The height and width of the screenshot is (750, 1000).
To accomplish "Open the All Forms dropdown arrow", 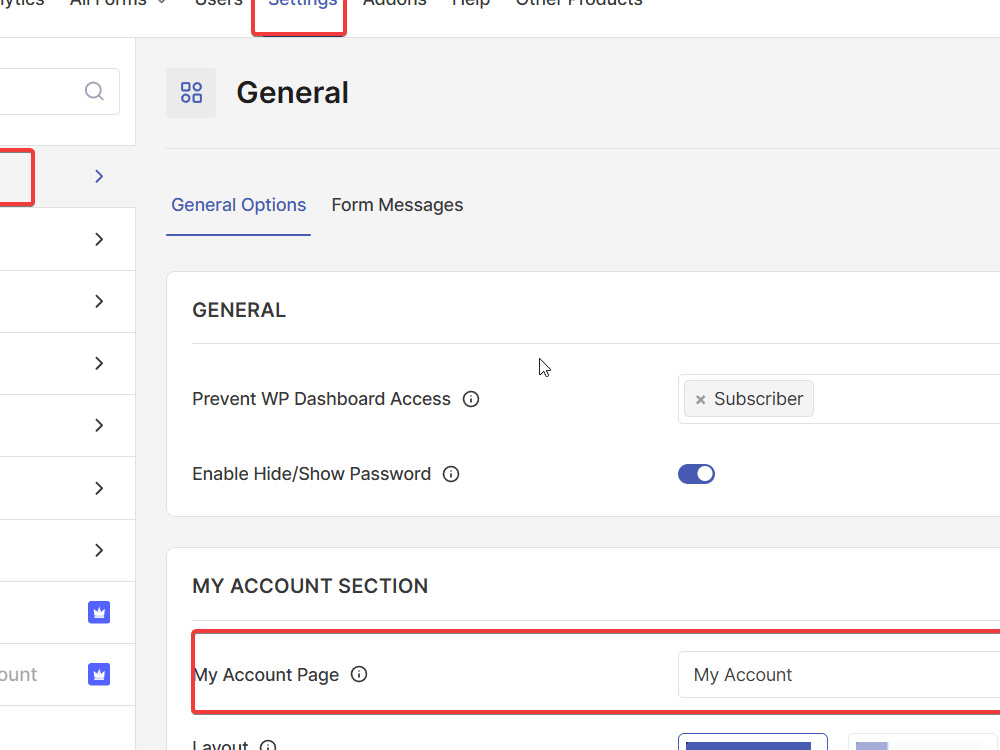I will point(161,3).
